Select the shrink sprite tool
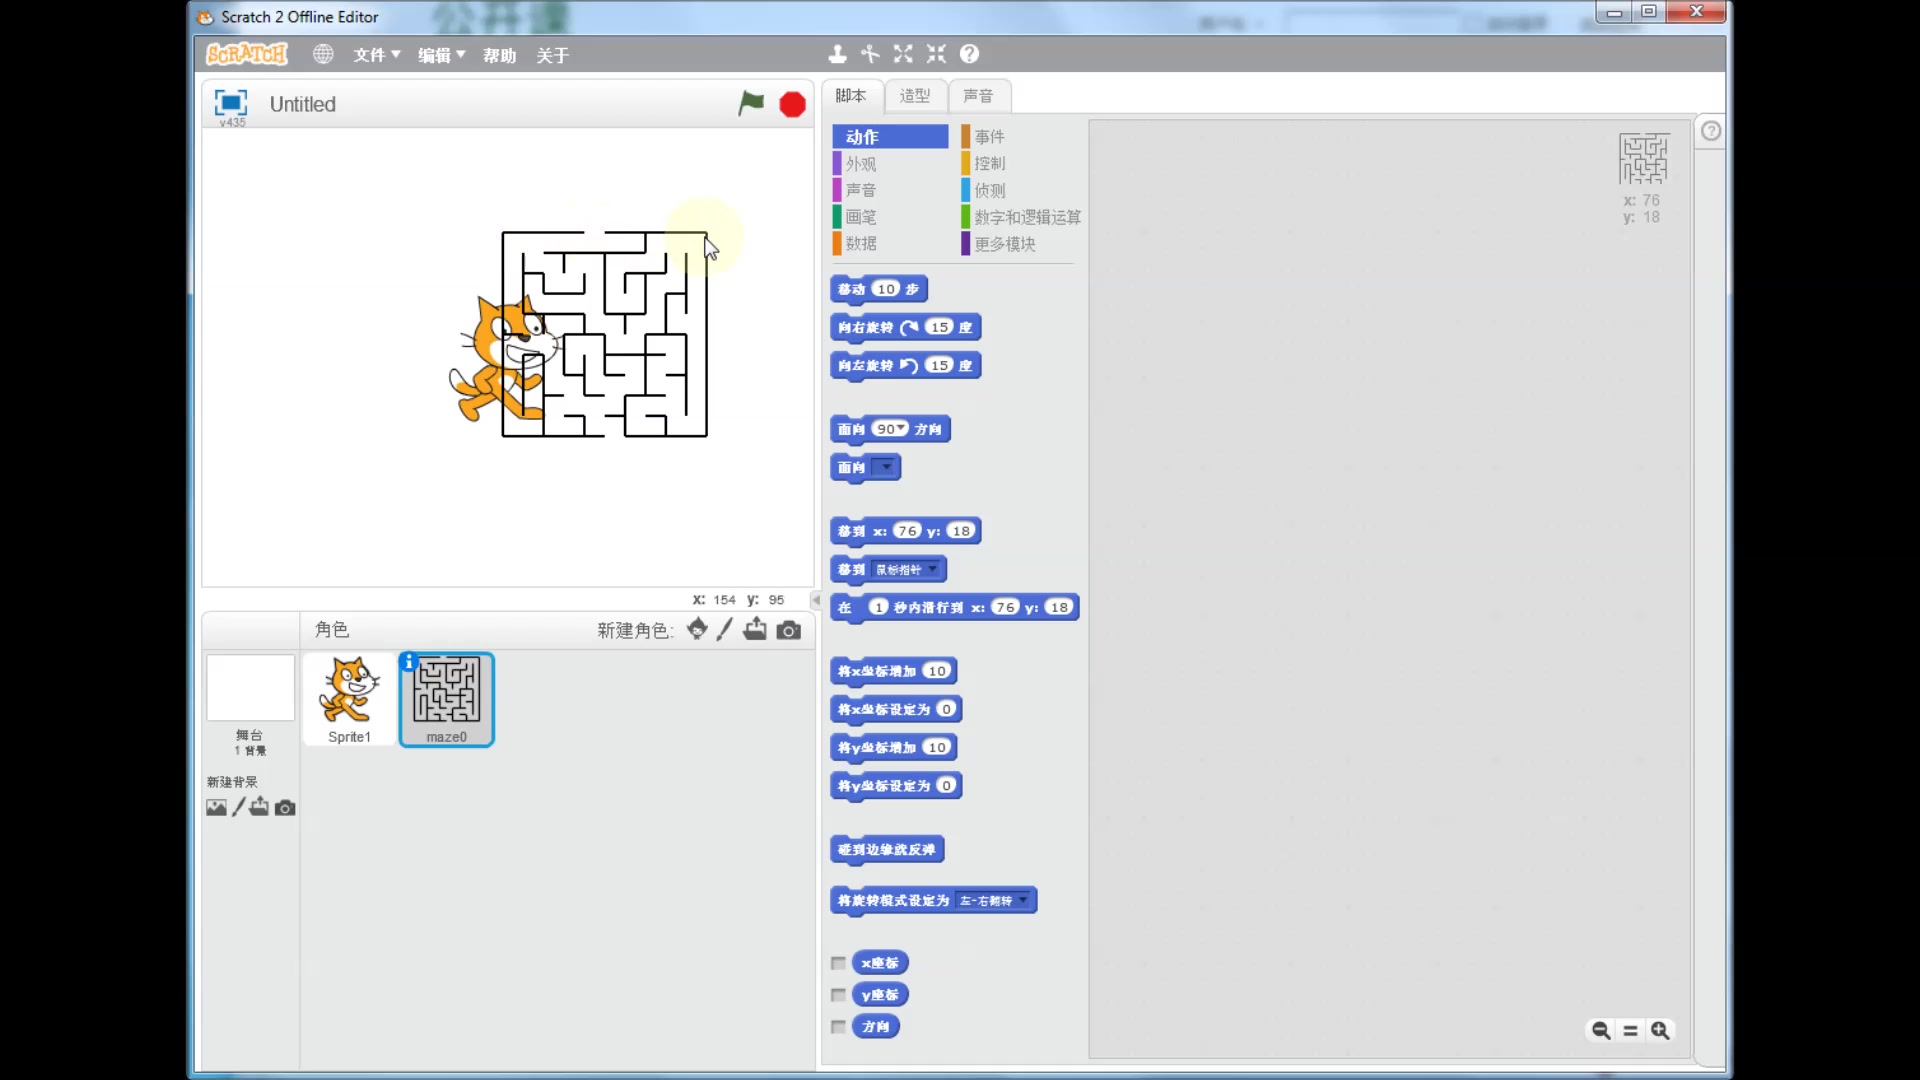The height and width of the screenshot is (1080, 1920). [936, 54]
